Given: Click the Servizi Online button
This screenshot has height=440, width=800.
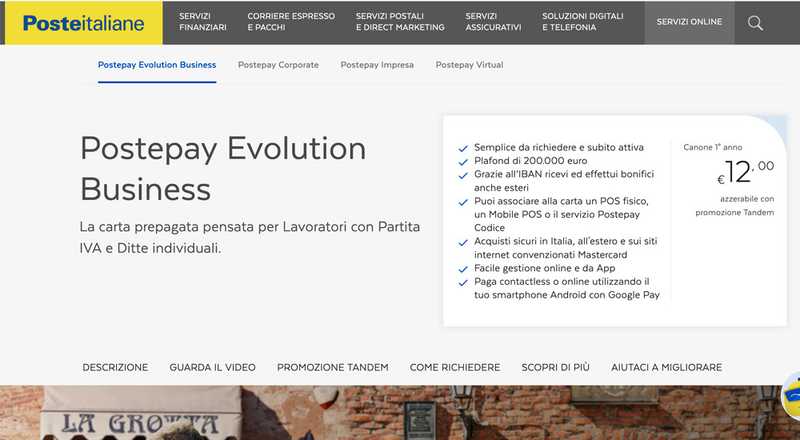Looking at the screenshot, I should 689,22.
